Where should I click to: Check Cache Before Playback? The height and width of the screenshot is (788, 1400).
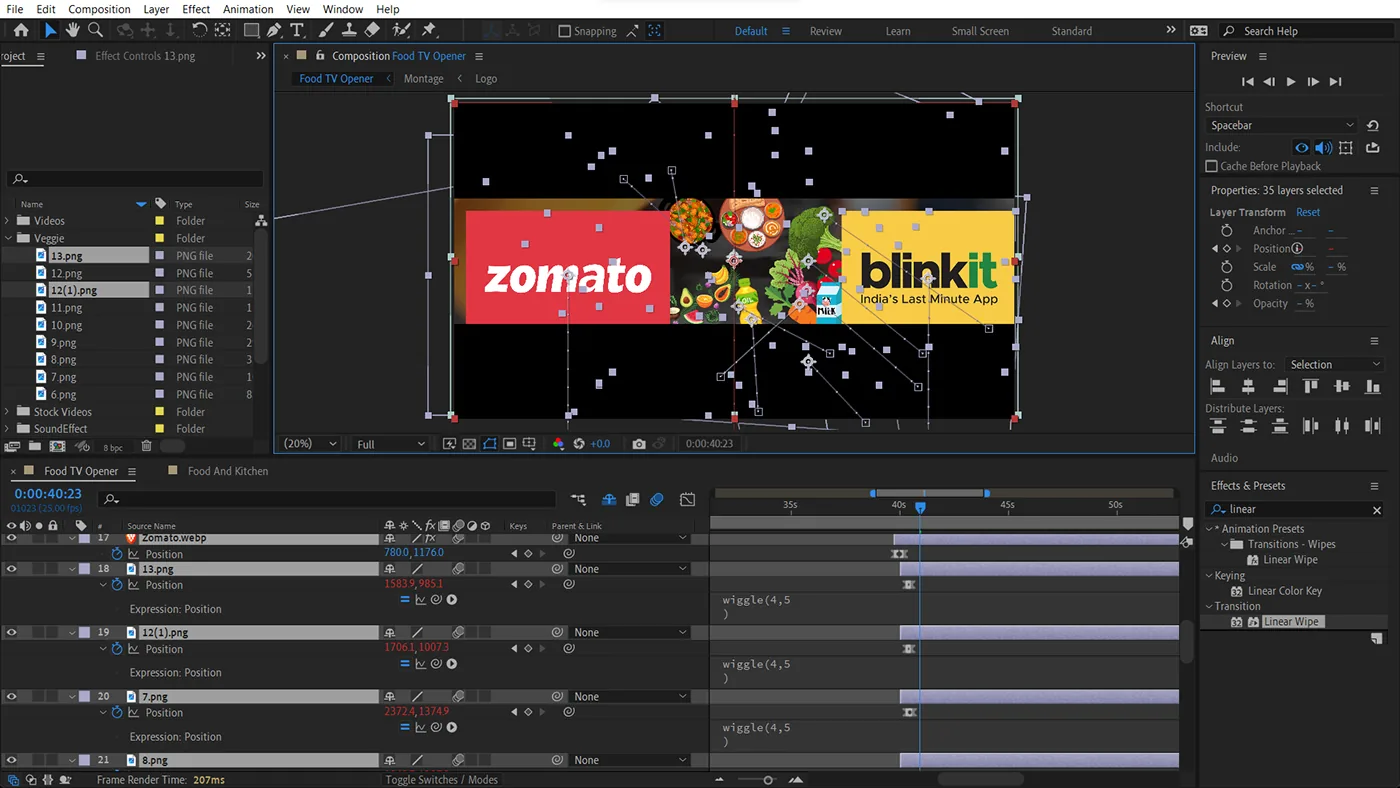pos(1211,166)
